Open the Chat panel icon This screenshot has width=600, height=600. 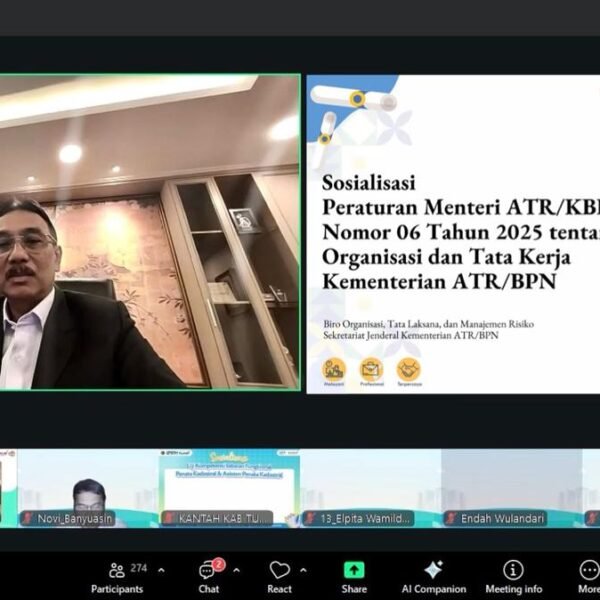tap(207, 571)
